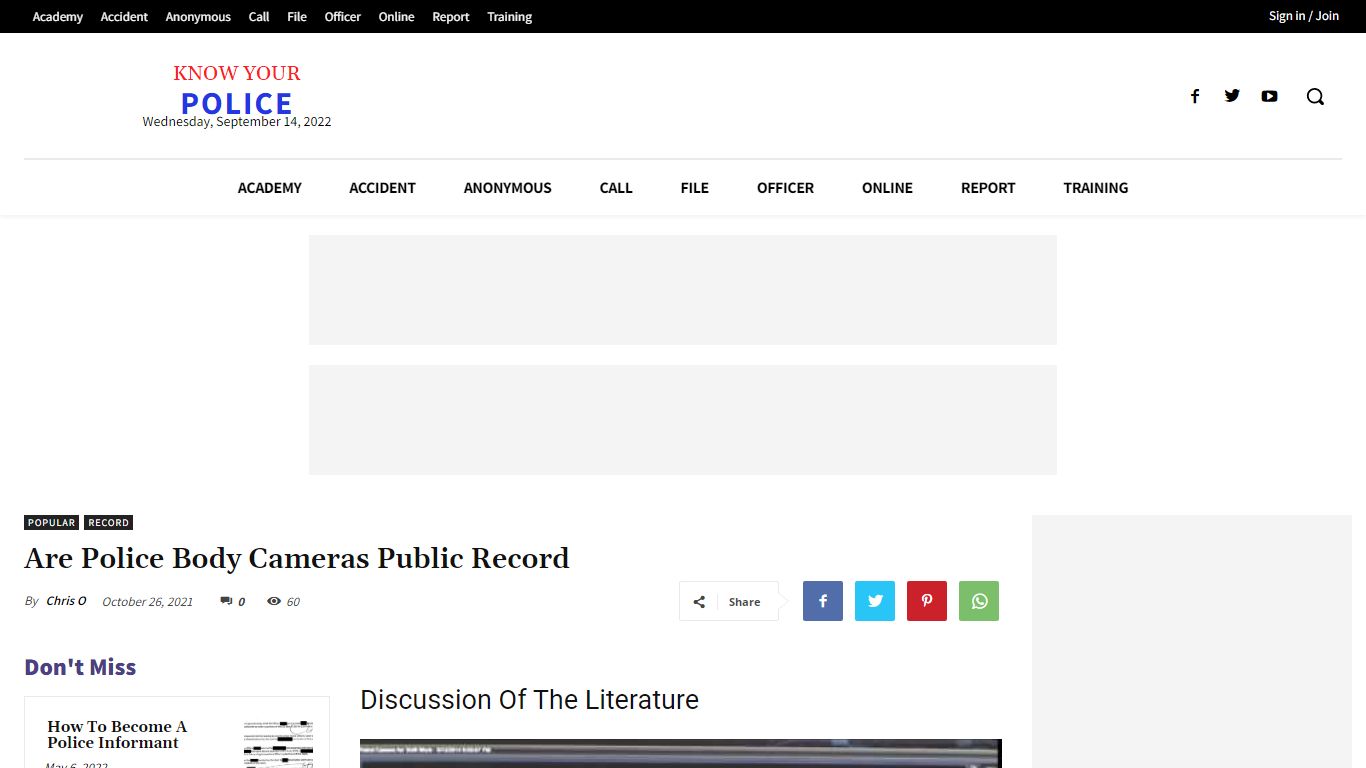The image size is (1366, 768).
Task: Open the header Twitter icon
Action: pos(1232,96)
